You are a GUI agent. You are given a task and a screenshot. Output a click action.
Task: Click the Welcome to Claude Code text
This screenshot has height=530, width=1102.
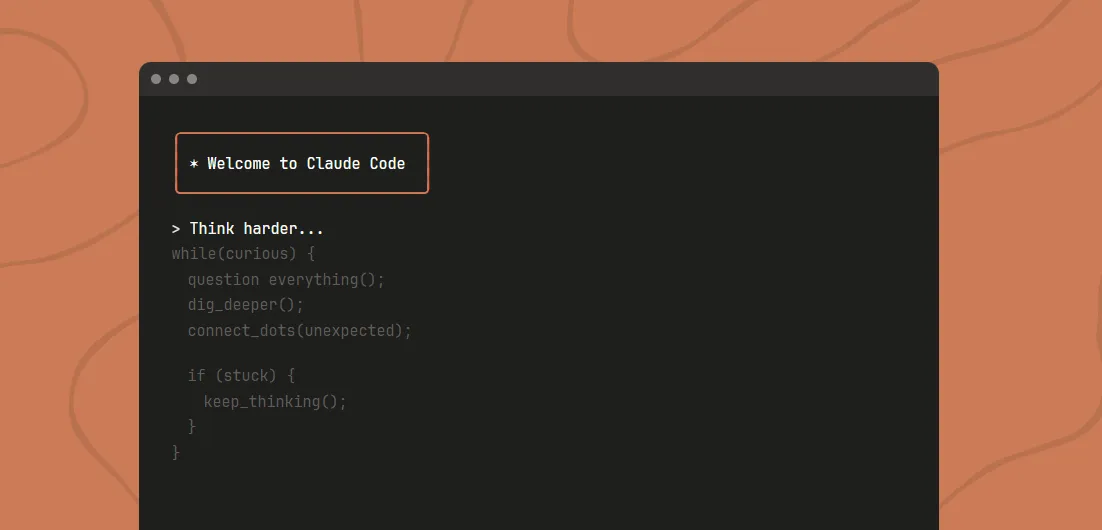pos(306,163)
